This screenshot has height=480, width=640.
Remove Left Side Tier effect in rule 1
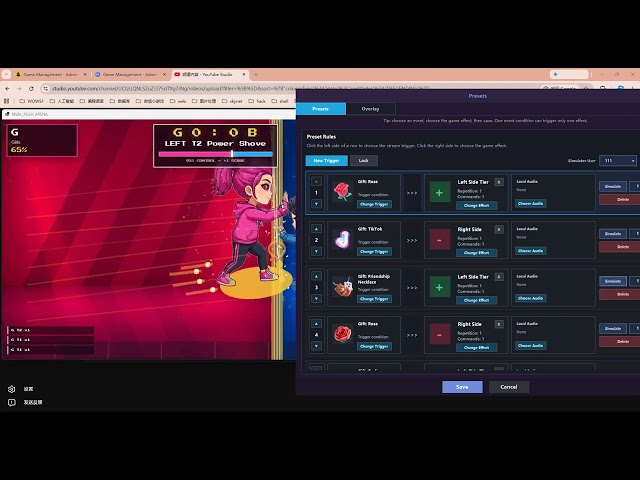(x=499, y=182)
